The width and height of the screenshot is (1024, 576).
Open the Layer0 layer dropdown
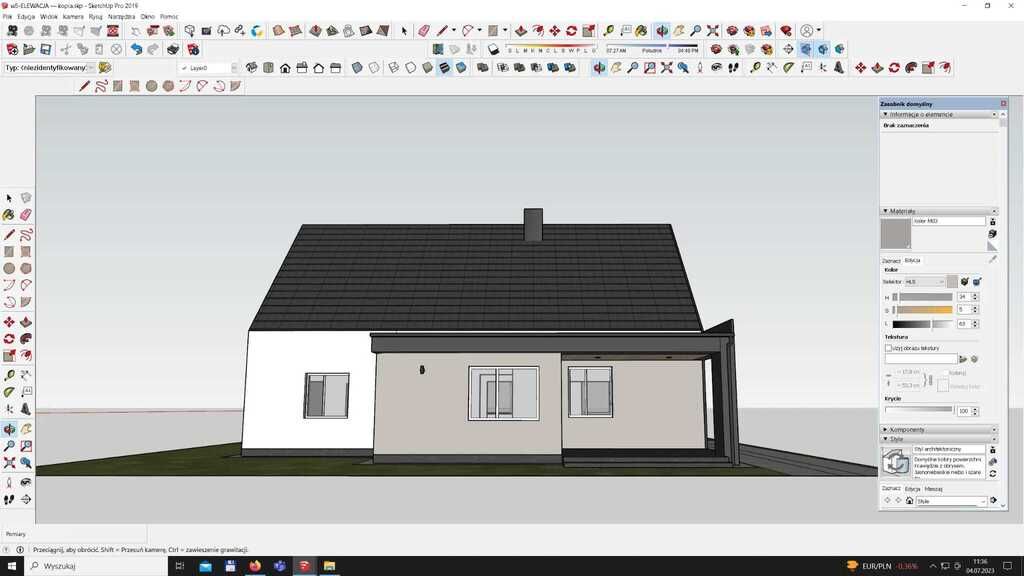click(x=235, y=68)
